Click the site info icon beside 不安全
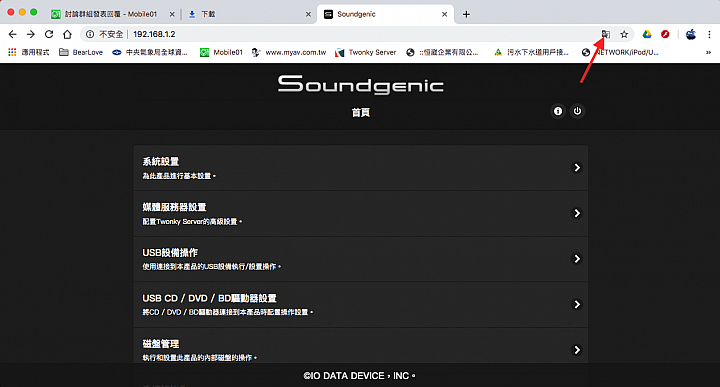 pyautogui.click(x=90, y=34)
